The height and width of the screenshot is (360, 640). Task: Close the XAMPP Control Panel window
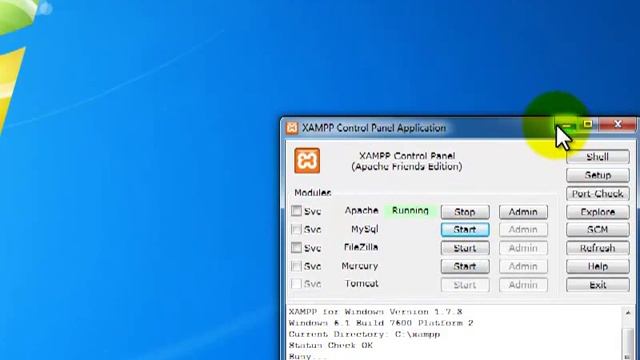coord(618,124)
